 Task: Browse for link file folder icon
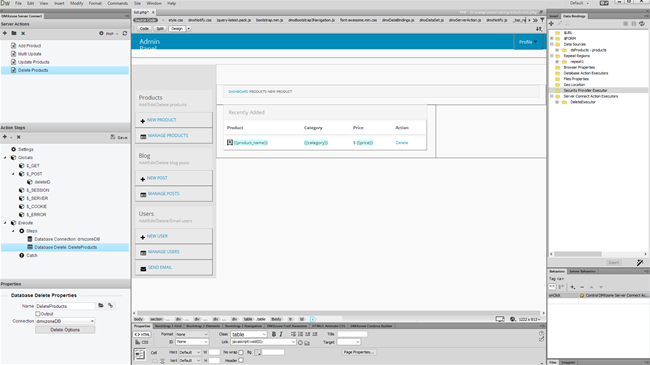click(307, 343)
